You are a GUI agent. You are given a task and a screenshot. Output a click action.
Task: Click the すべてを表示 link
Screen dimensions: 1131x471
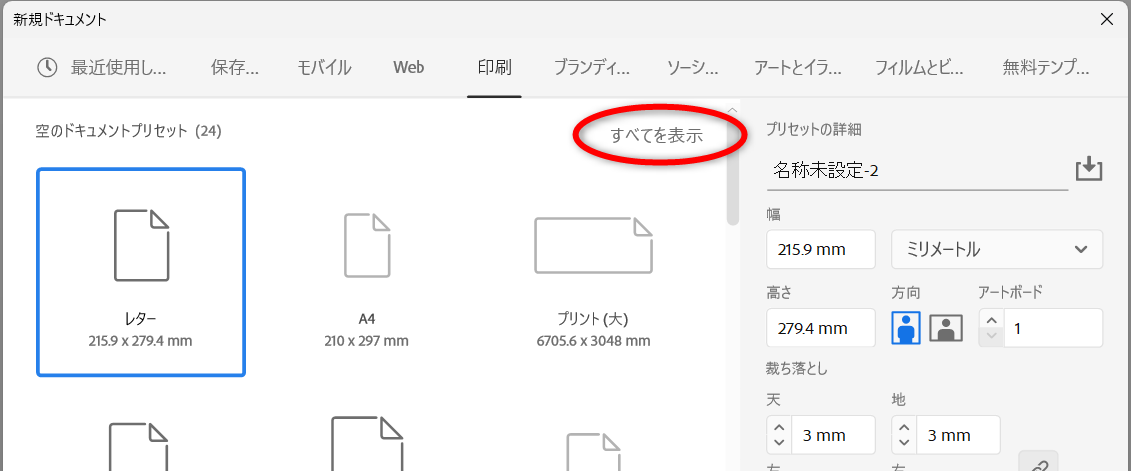coord(656,136)
